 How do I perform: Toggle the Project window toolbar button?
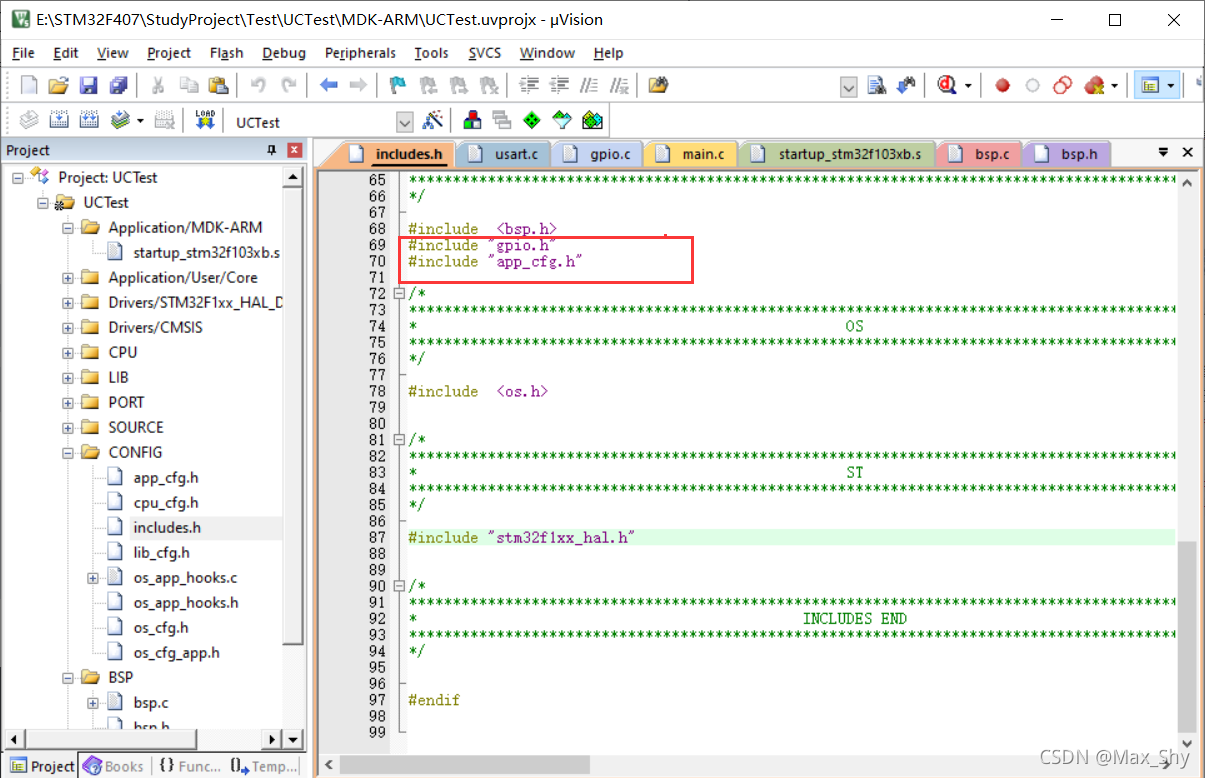(x=1149, y=86)
